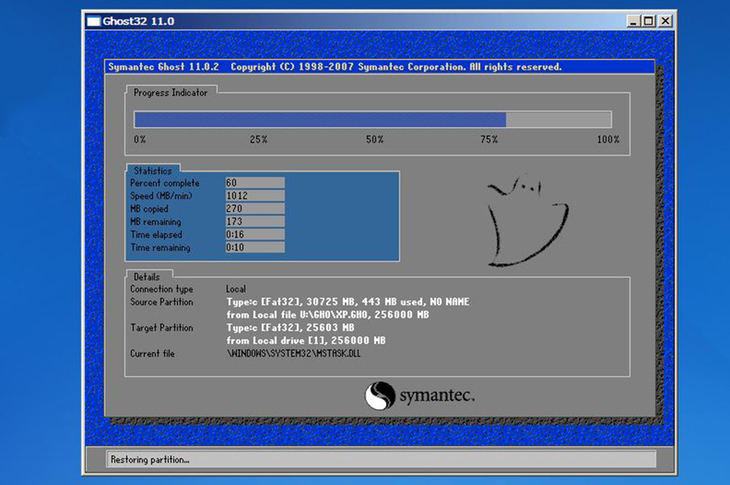Click the MB remaining label

[x=155, y=222]
